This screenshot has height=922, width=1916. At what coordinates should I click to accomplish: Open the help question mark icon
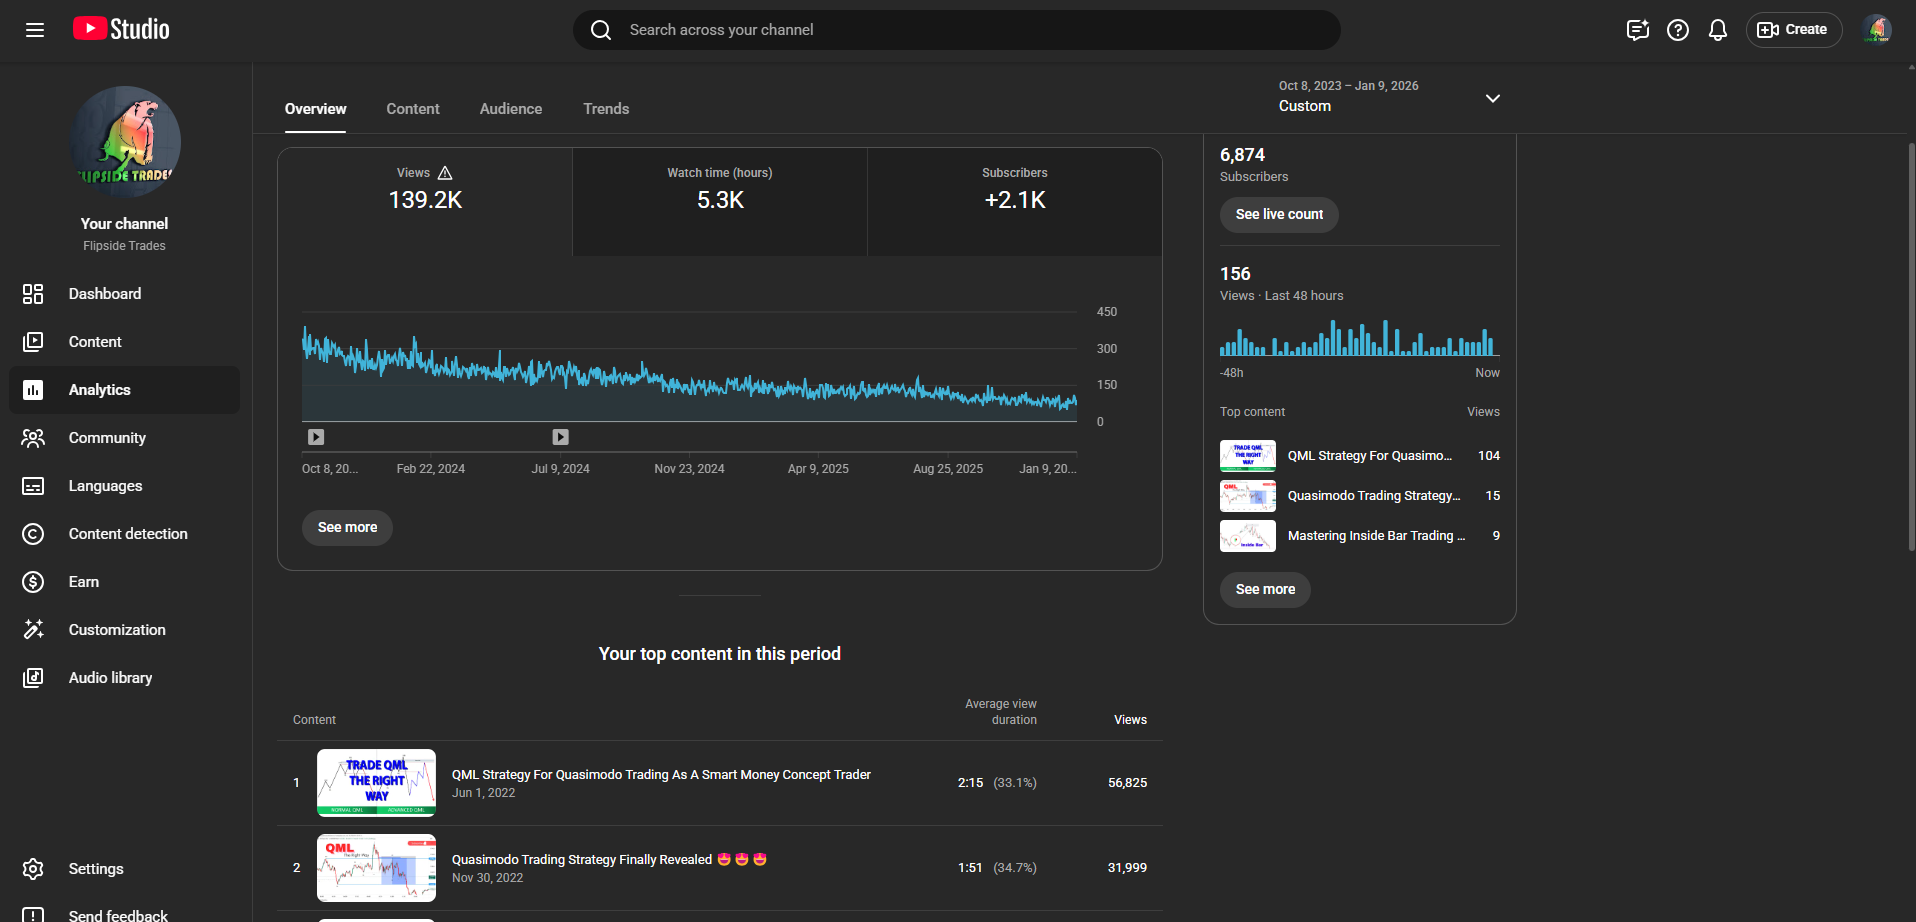[x=1677, y=30]
